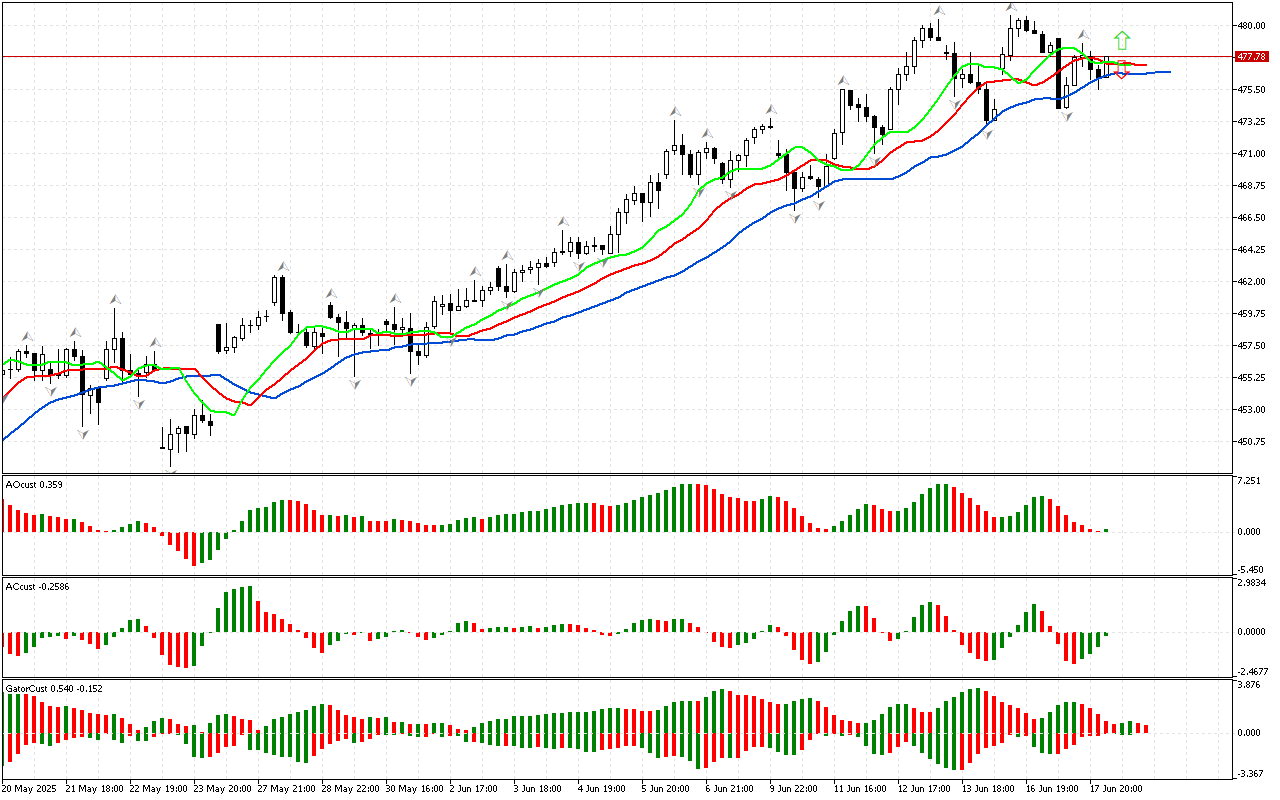The width and height of the screenshot is (1280, 800).
Task: Select the right end of the blue Alligator line
Action: pos(1167,72)
